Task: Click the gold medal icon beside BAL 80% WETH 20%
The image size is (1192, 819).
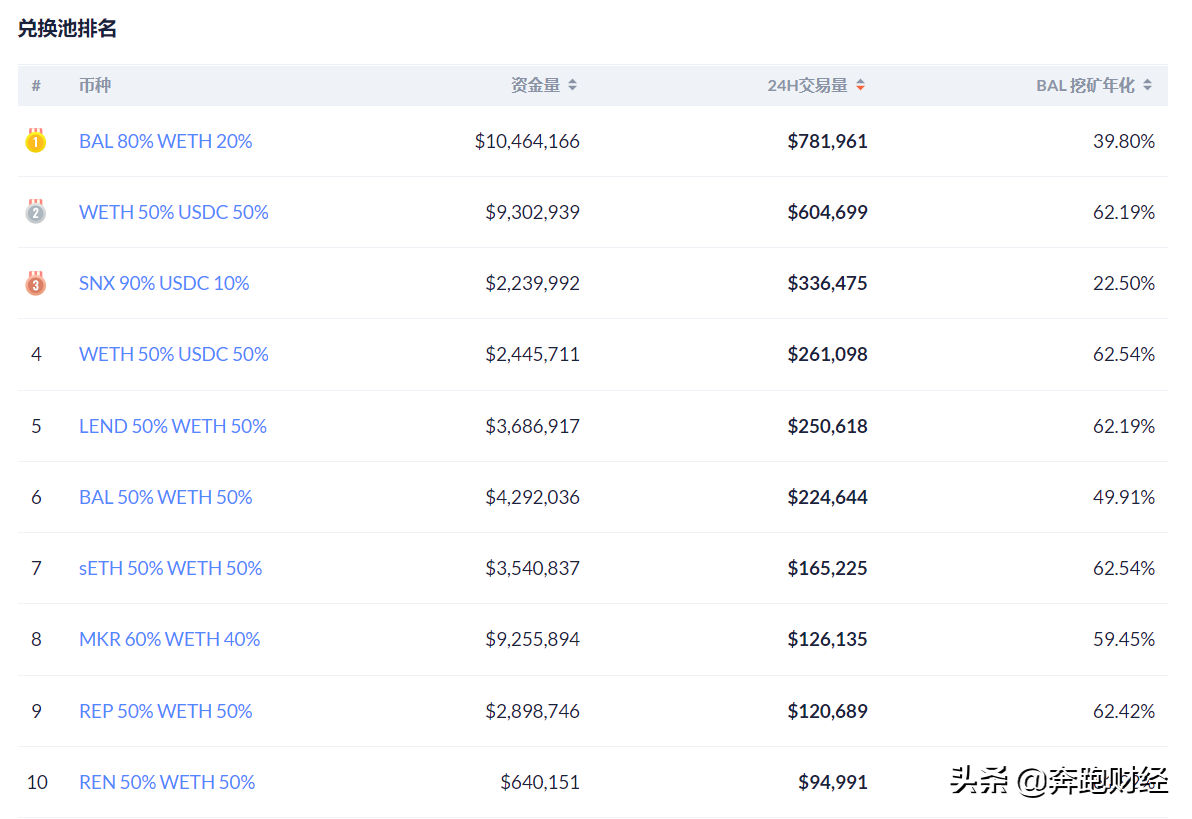Action: 36,141
